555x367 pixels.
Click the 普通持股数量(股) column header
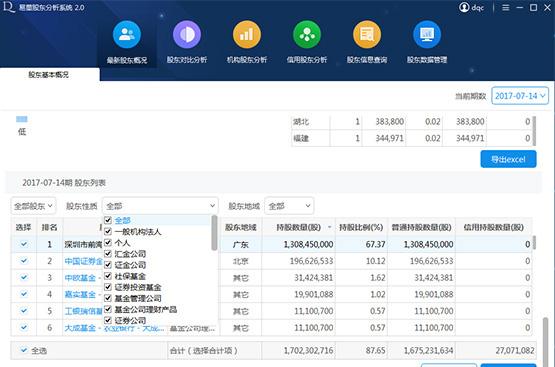pyautogui.click(x=421, y=227)
